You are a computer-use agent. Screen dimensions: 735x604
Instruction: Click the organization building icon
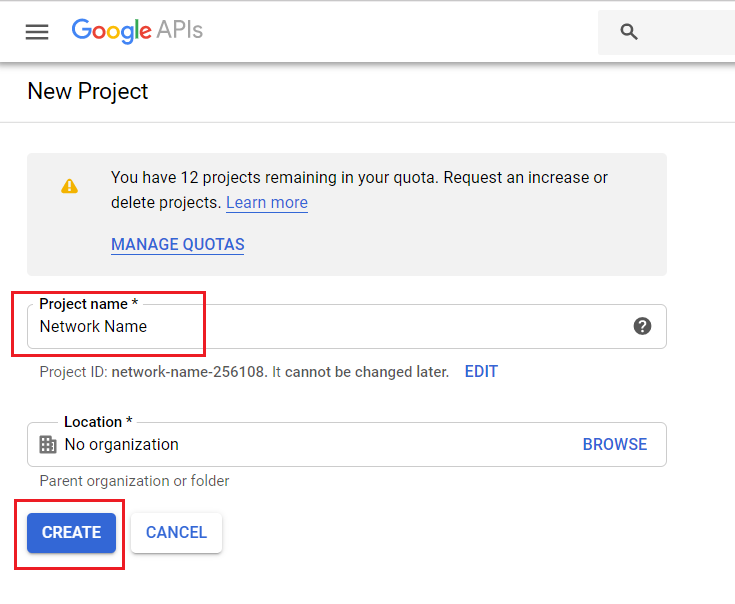[x=48, y=444]
